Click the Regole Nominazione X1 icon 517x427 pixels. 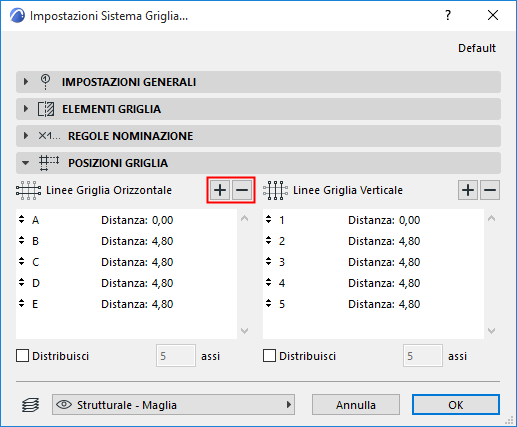tap(49, 136)
